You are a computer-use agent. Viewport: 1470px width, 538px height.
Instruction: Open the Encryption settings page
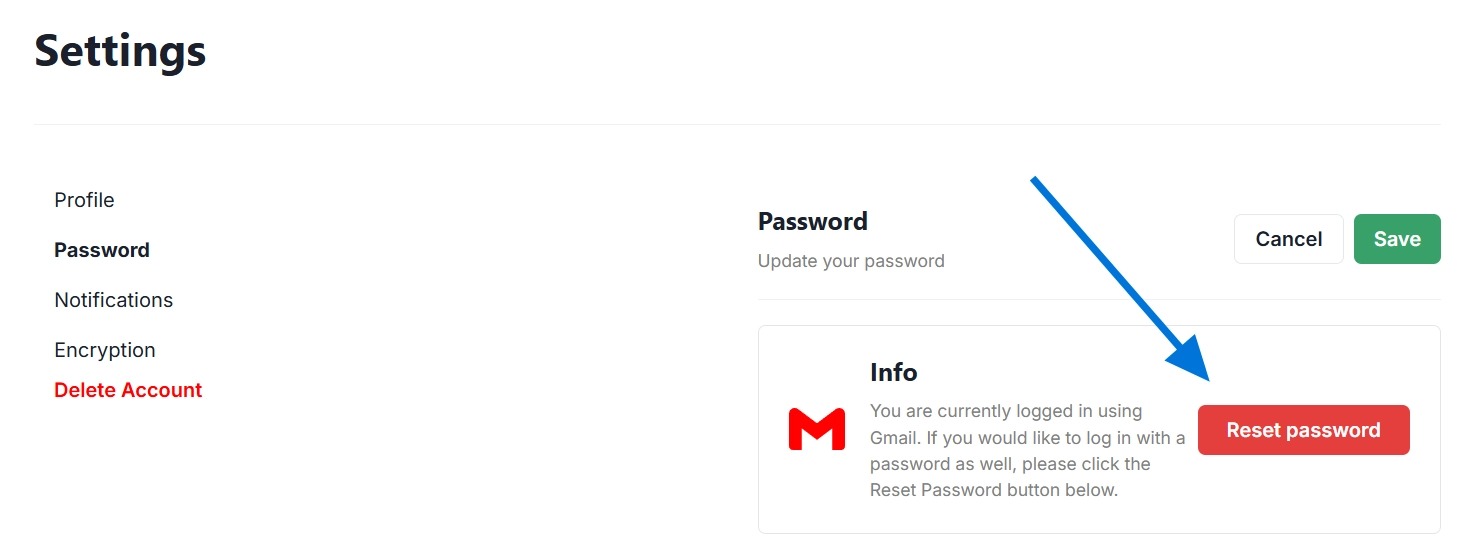coord(105,350)
